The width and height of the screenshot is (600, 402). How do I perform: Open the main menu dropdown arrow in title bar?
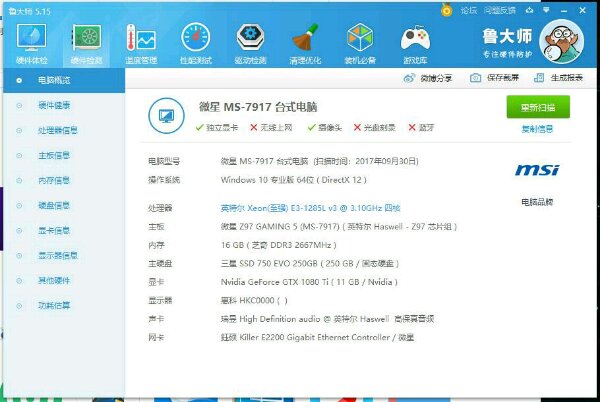click(x=546, y=10)
